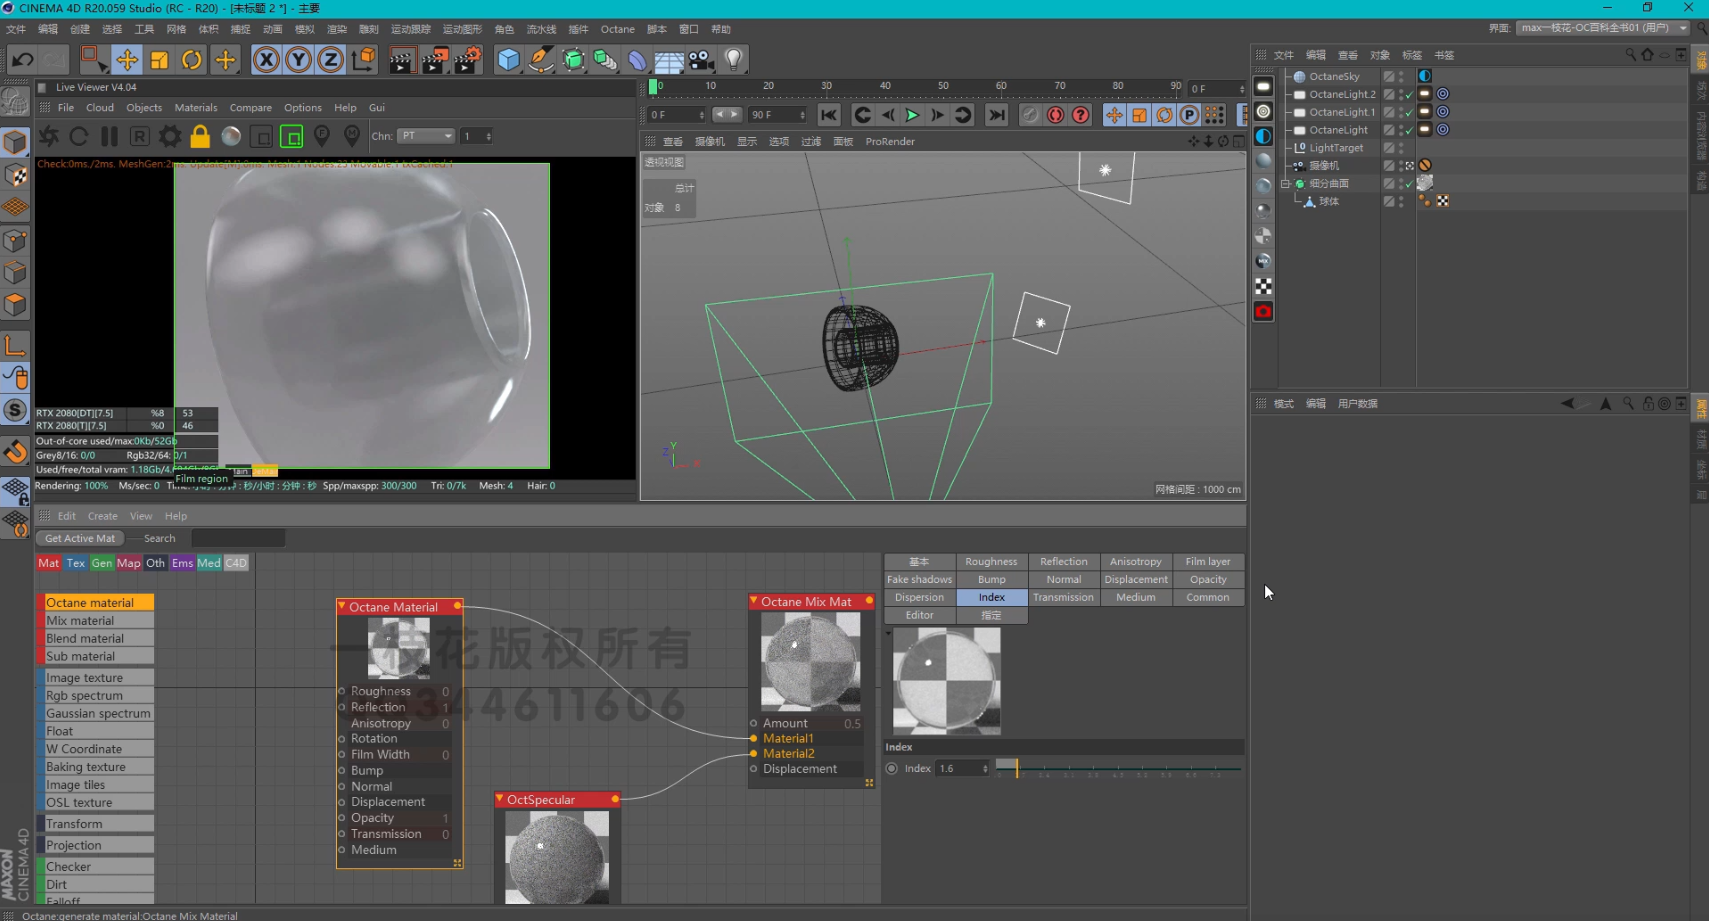Toggle the green render region icon
1709x921 pixels.
[291, 136]
